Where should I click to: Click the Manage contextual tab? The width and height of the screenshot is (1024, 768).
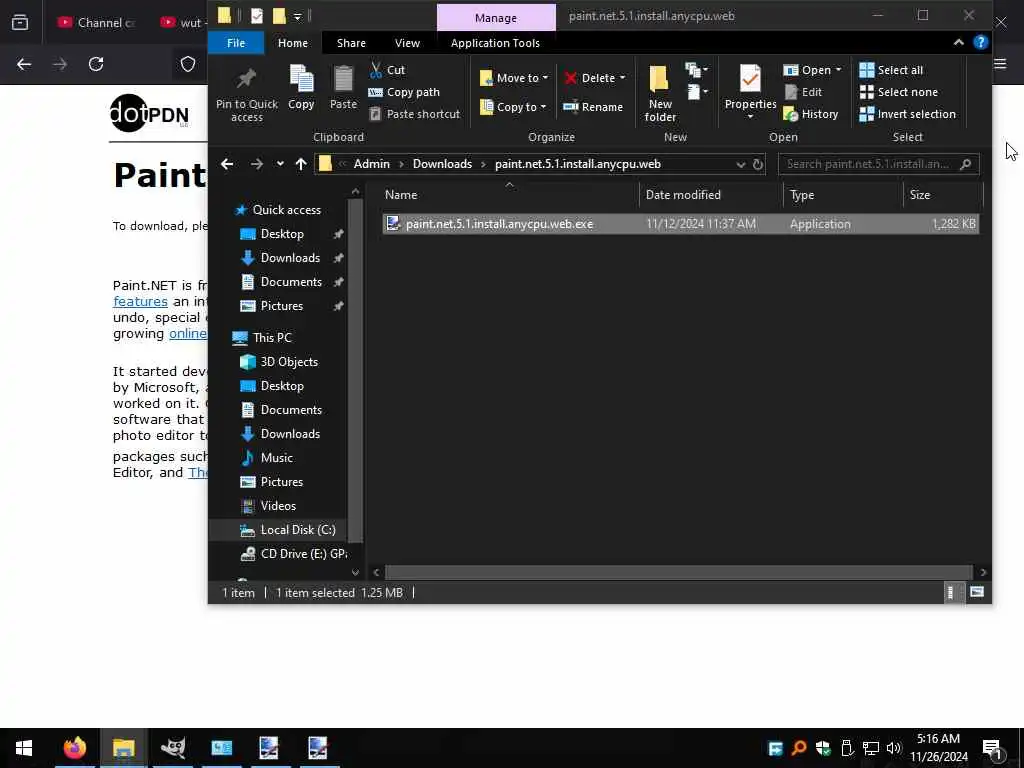[496, 18]
